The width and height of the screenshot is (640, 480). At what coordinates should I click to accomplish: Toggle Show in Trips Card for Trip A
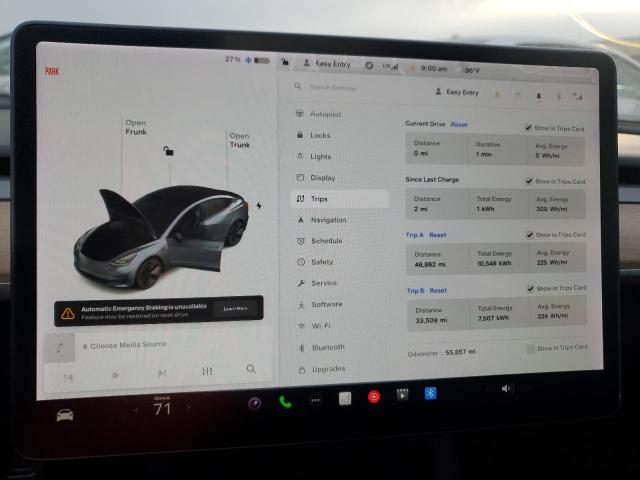click(x=530, y=235)
